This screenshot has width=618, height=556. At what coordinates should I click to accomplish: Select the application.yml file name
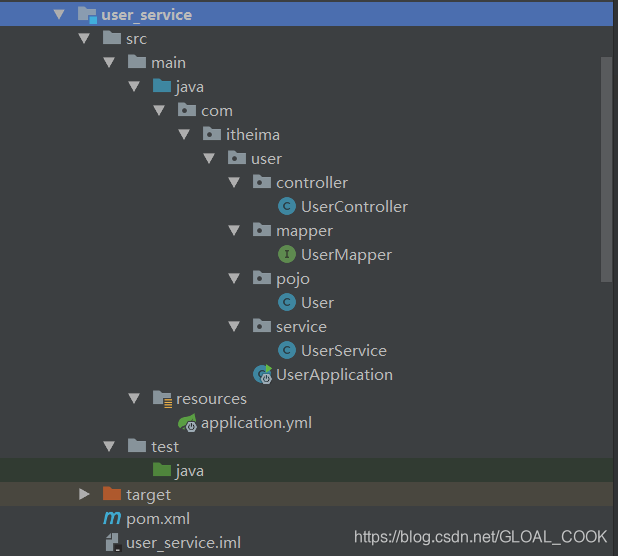coord(256,423)
